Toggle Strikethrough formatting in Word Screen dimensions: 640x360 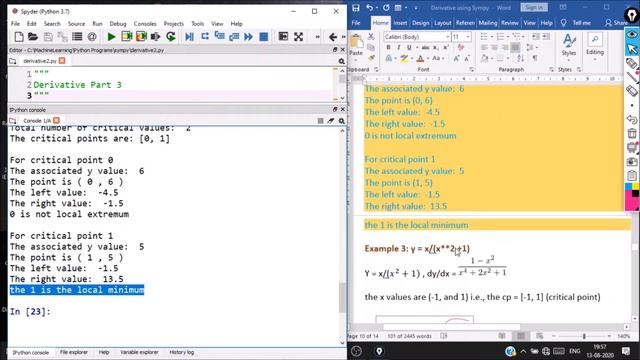(425, 48)
